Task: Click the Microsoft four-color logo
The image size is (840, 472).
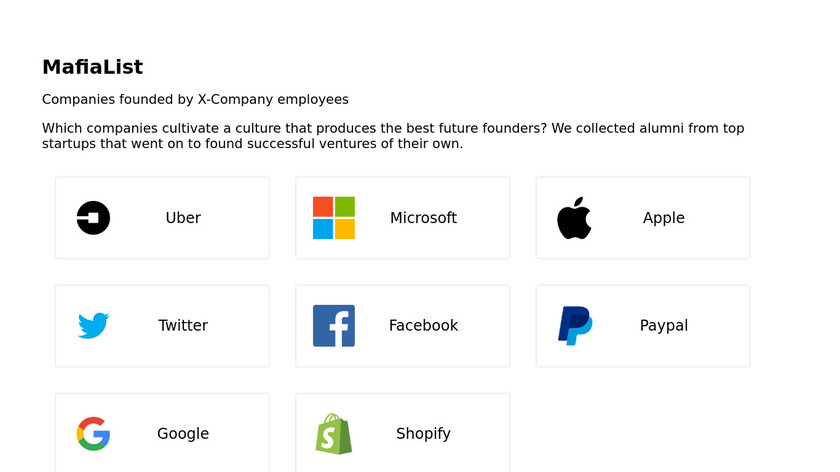Action: click(x=334, y=218)
